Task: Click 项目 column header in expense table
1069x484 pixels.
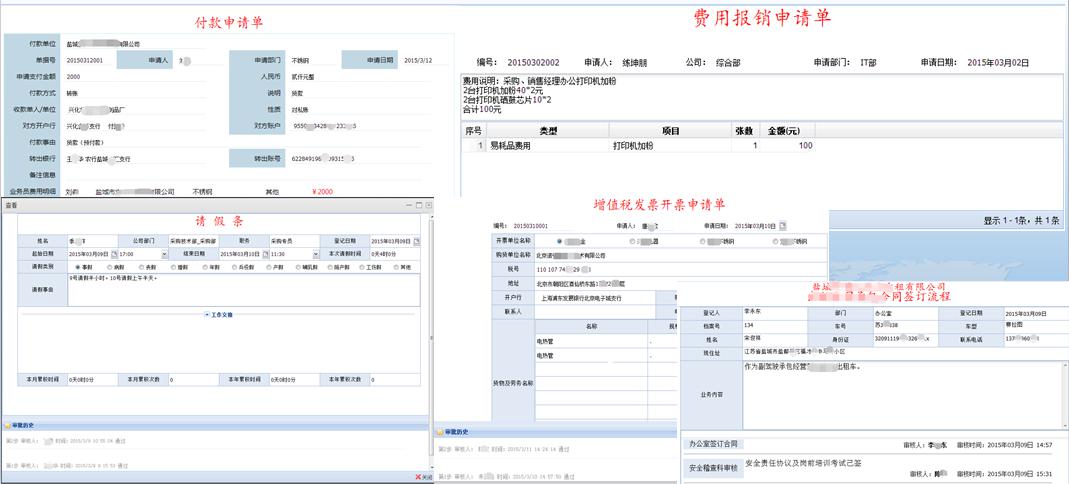Action: point(671,131)
